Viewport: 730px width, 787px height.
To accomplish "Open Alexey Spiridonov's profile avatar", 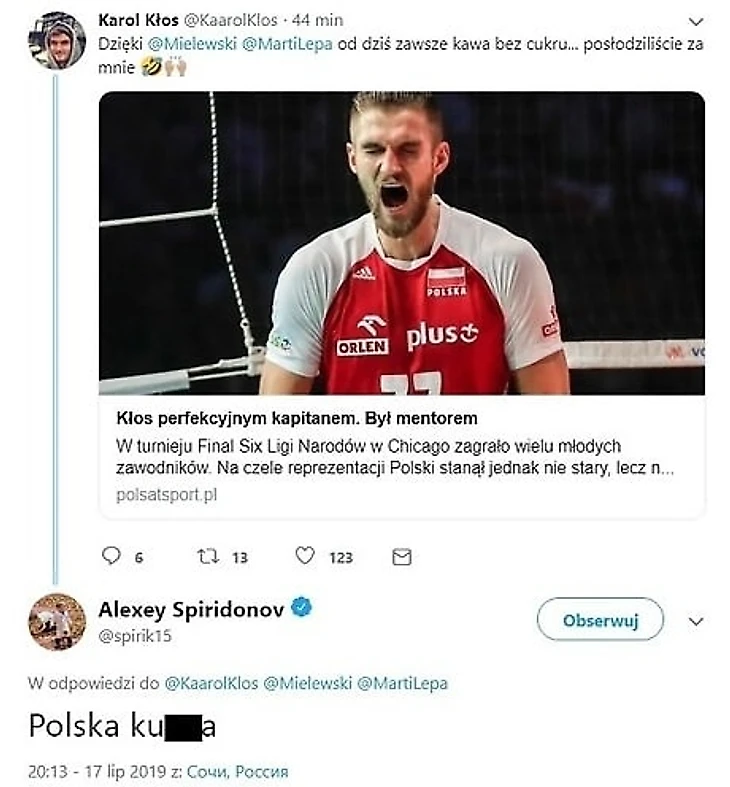I will point(57,621).
